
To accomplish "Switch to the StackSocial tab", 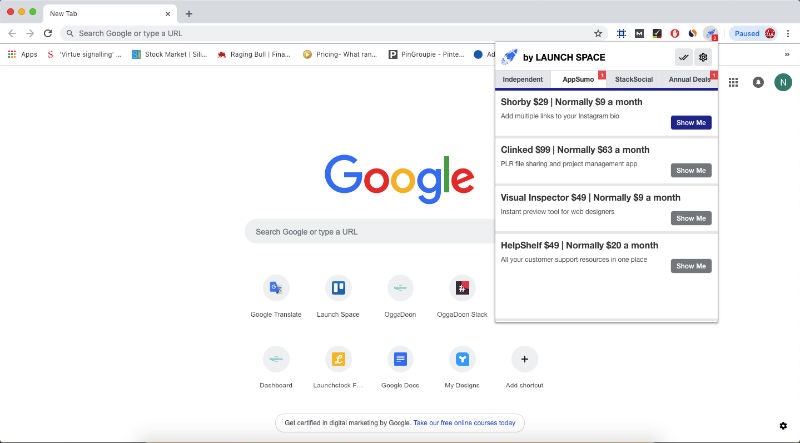I will pos(634,80).
